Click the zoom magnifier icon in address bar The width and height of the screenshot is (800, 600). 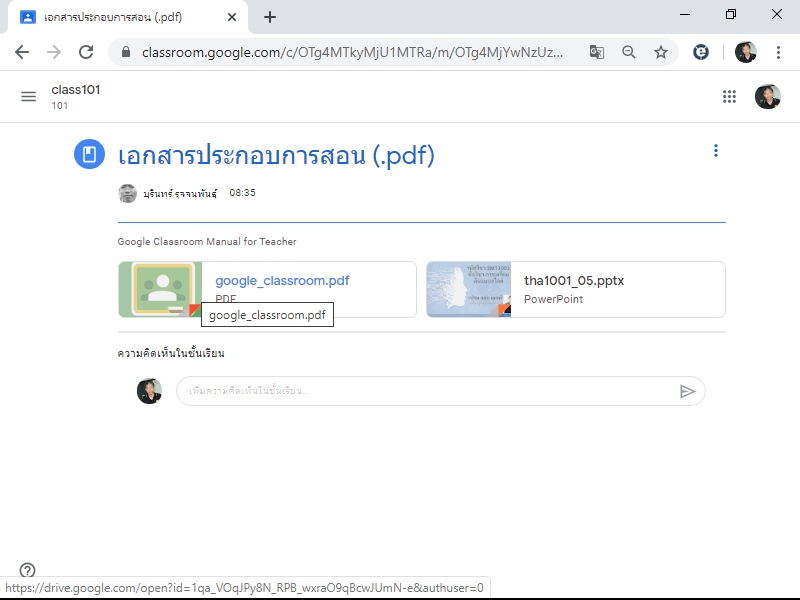(x=629, y=52)
